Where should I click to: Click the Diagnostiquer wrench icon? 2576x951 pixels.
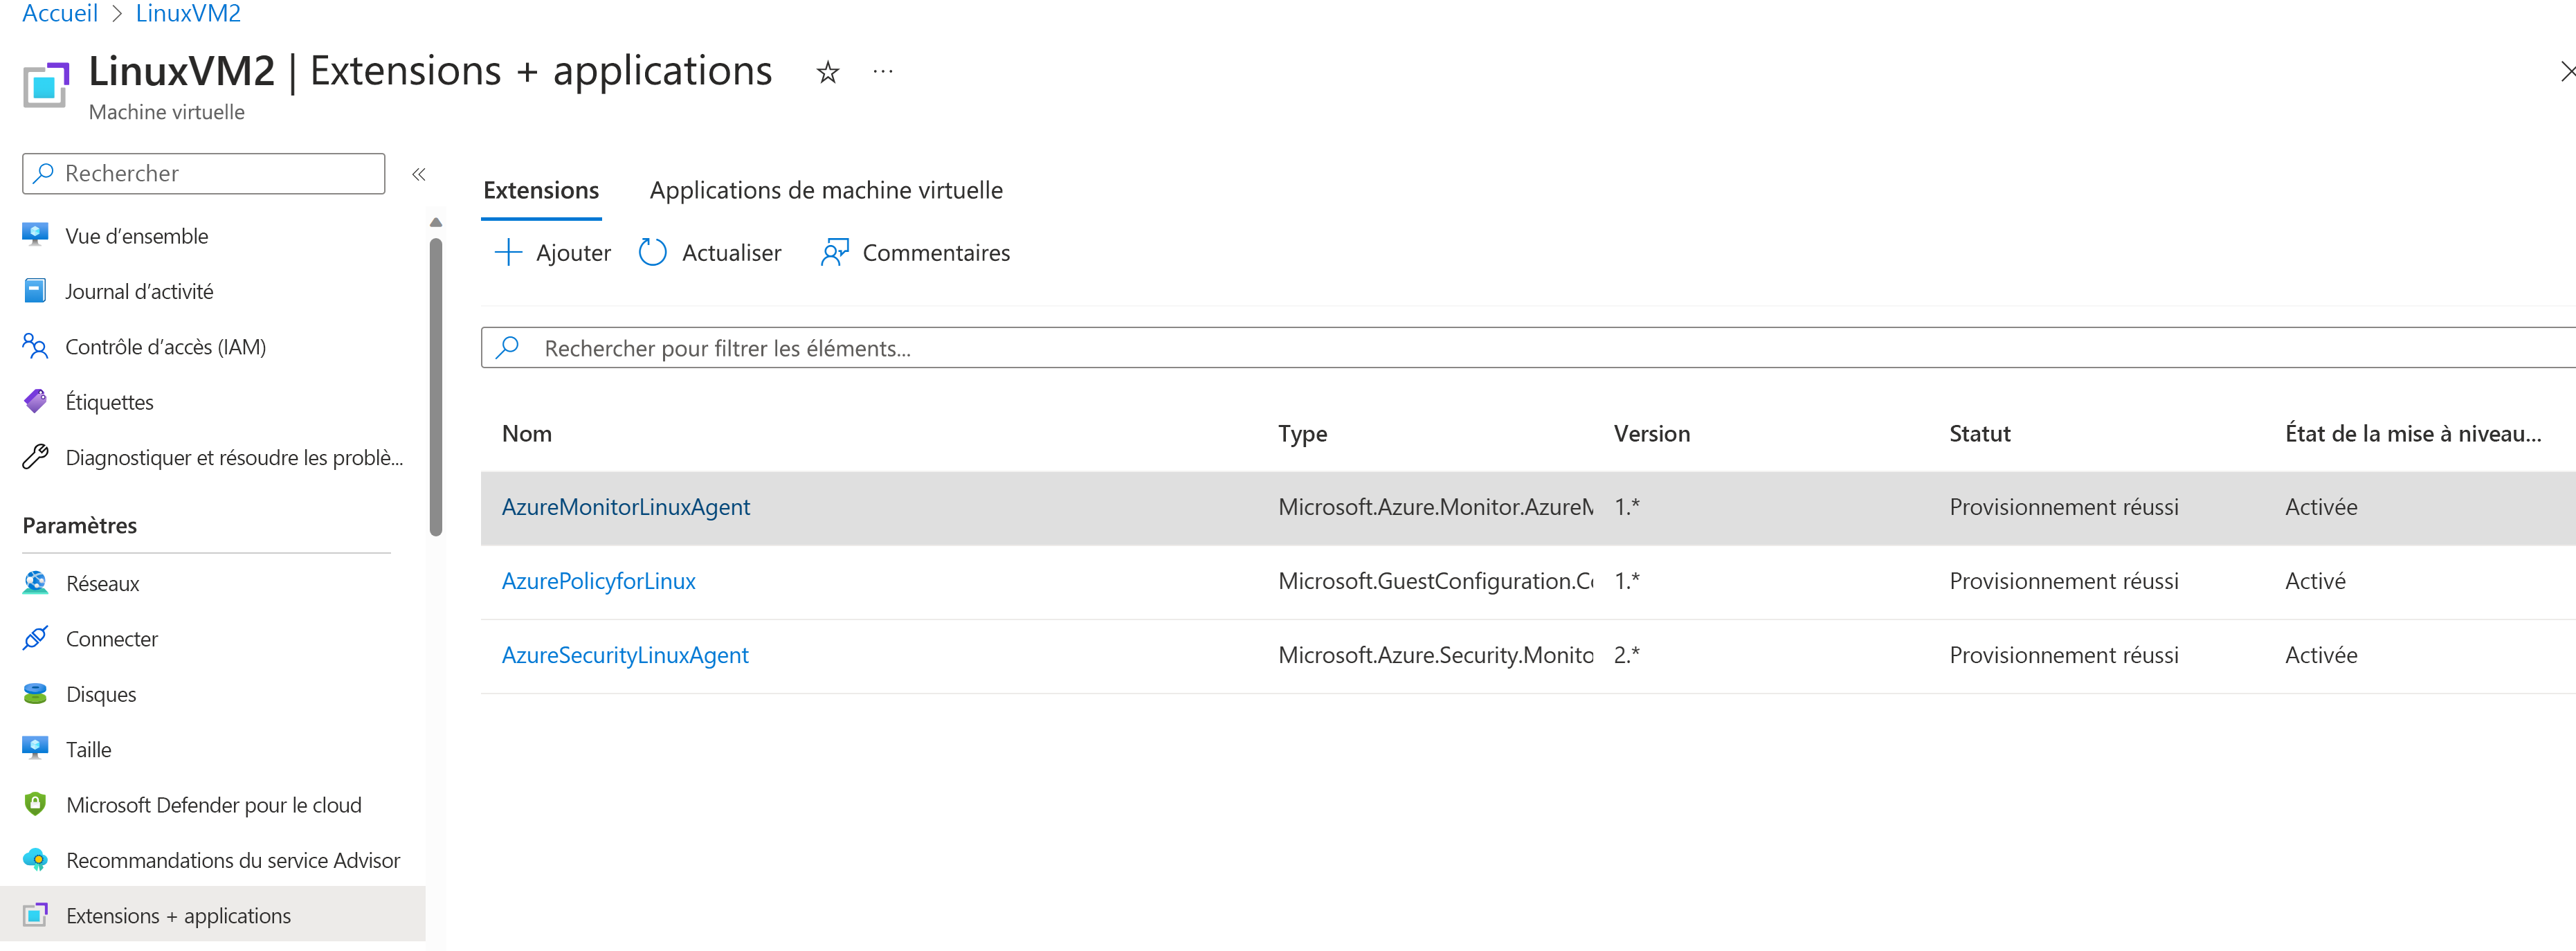(x=35, y=457)
